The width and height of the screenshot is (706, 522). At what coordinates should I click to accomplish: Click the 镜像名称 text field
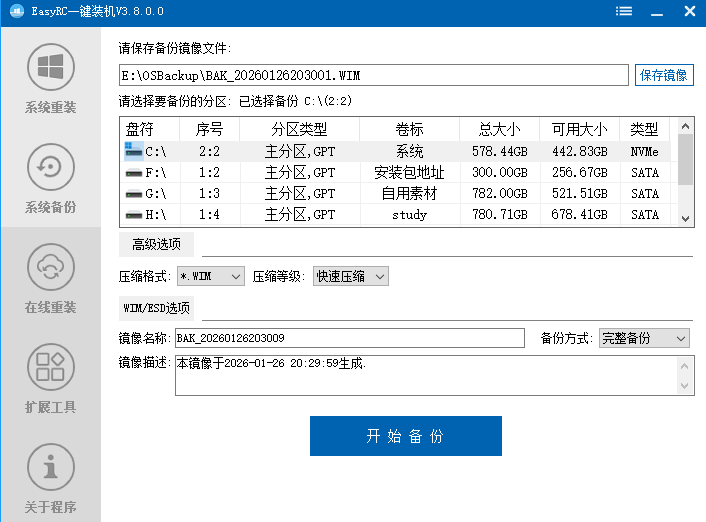pyautogui.click(x=349, y=338)
